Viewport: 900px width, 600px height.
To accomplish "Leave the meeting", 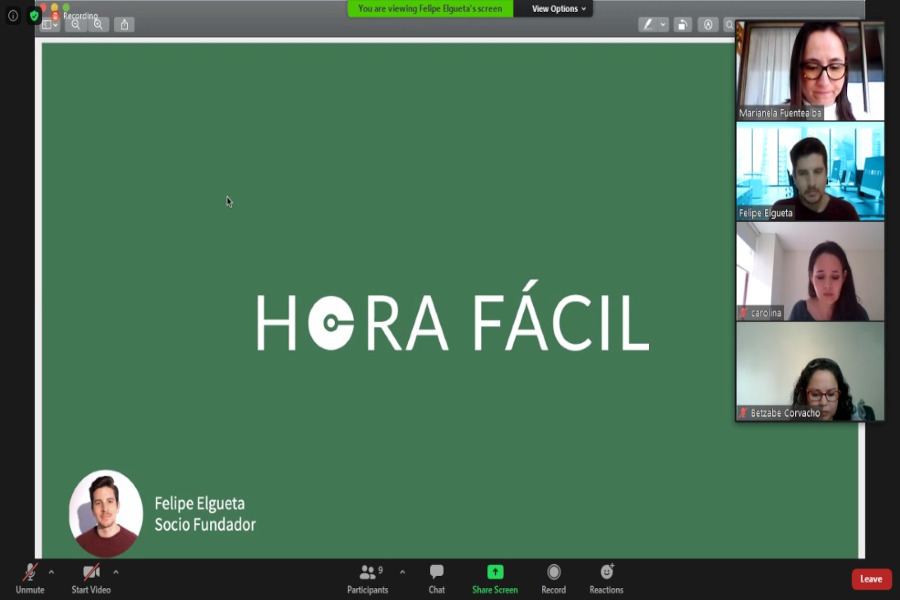I will click(x=871, y=579).
